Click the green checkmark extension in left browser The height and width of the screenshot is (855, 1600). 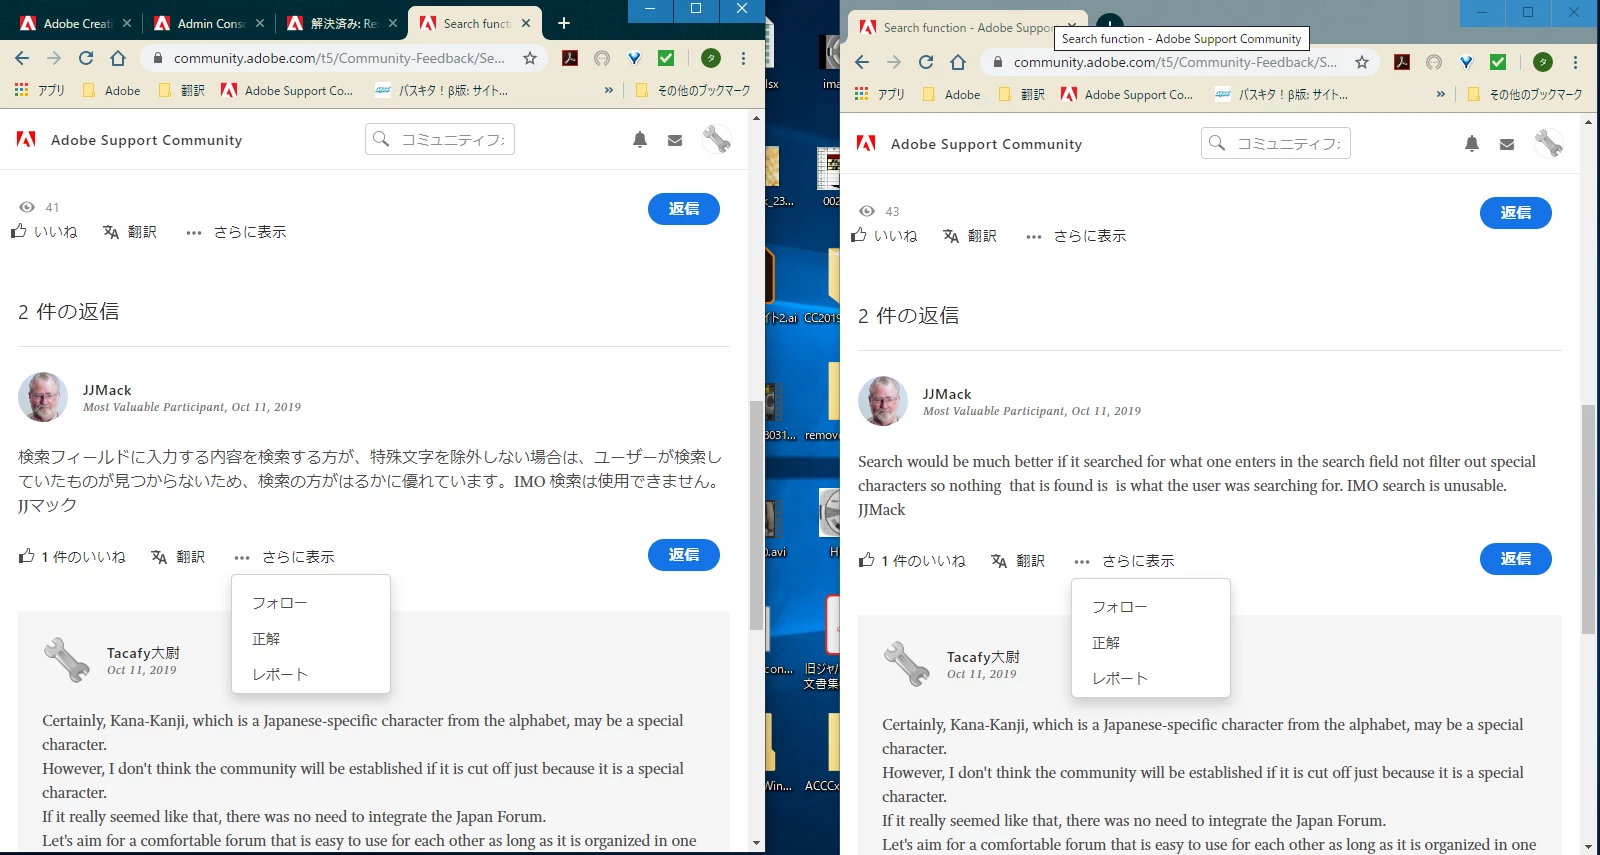666,58
